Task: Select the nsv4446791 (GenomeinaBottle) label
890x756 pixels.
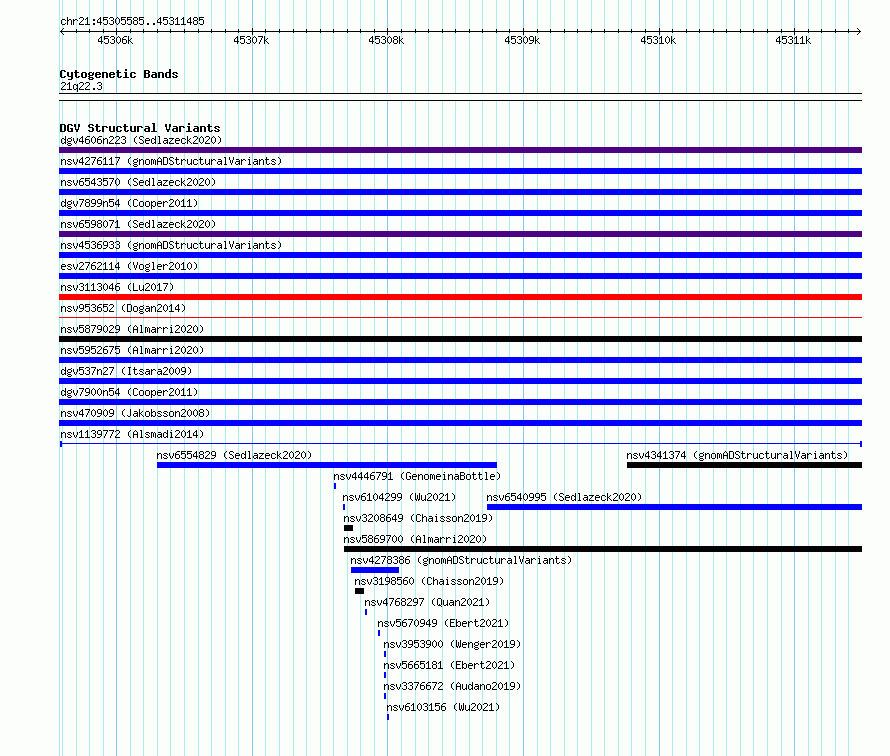Action: pos(417,476)
